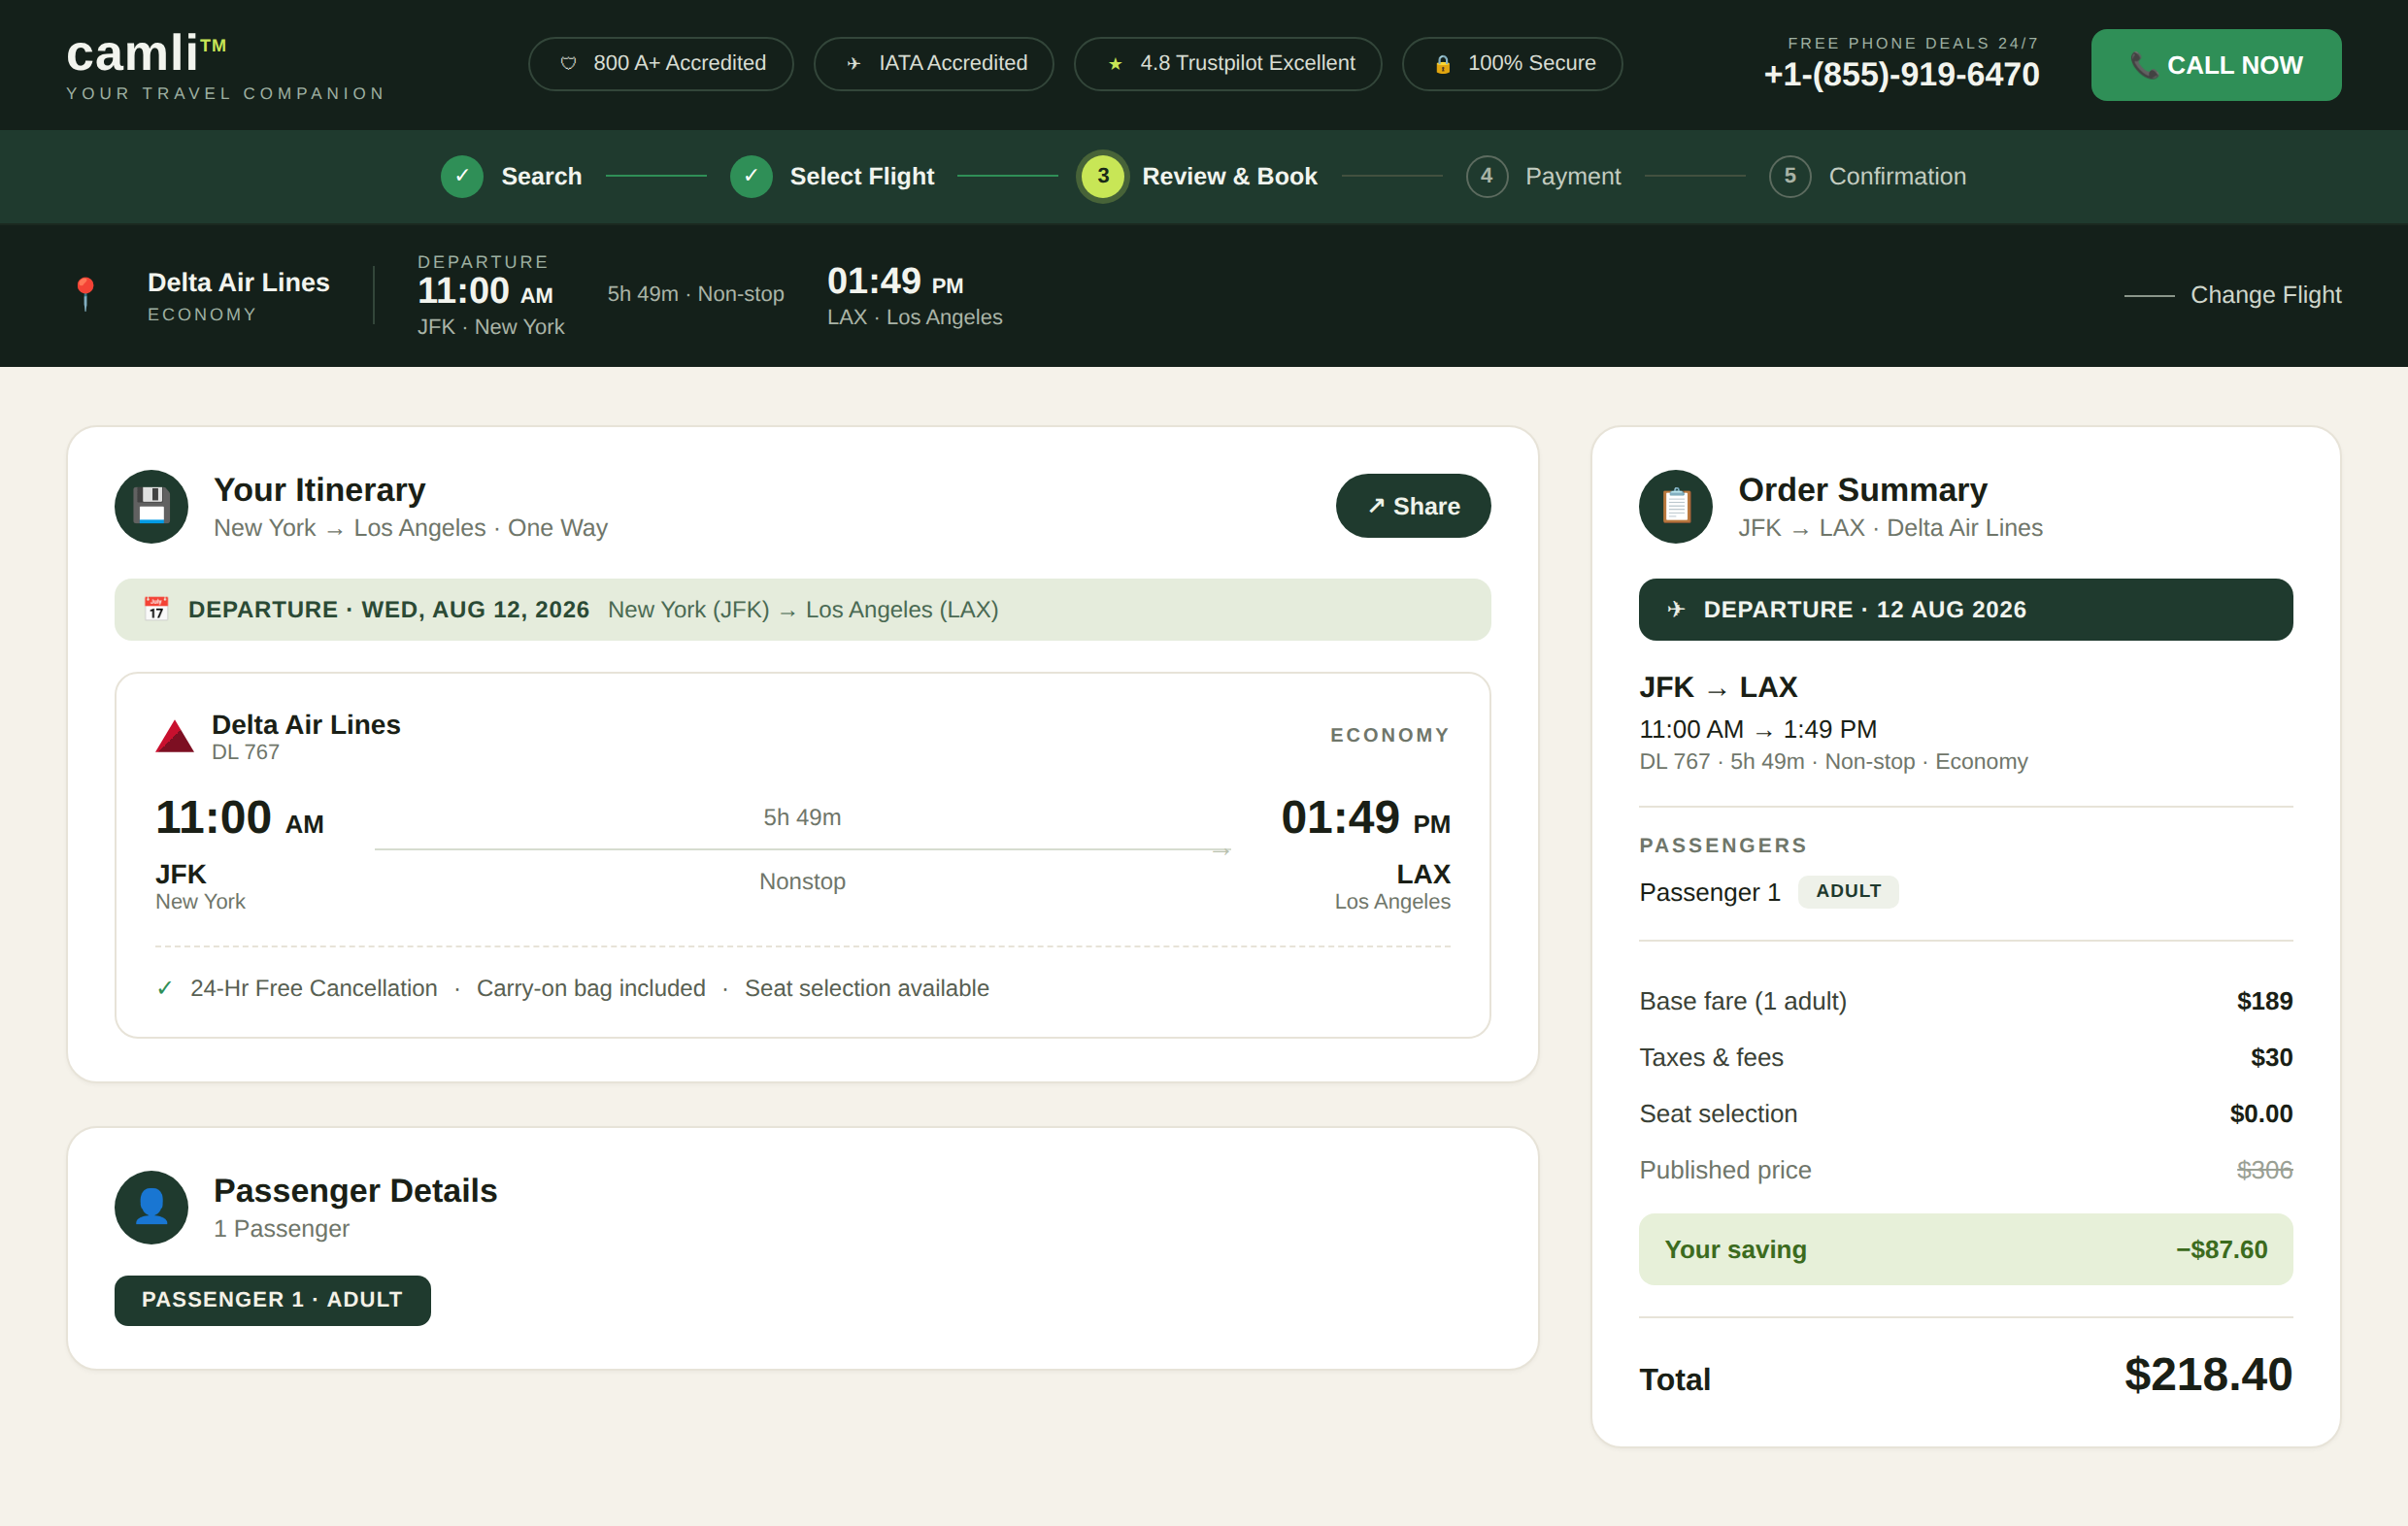2408x1526 pixels.
Task: Click the Delta Air Lines red triangle logo
Action: (175, 736)
